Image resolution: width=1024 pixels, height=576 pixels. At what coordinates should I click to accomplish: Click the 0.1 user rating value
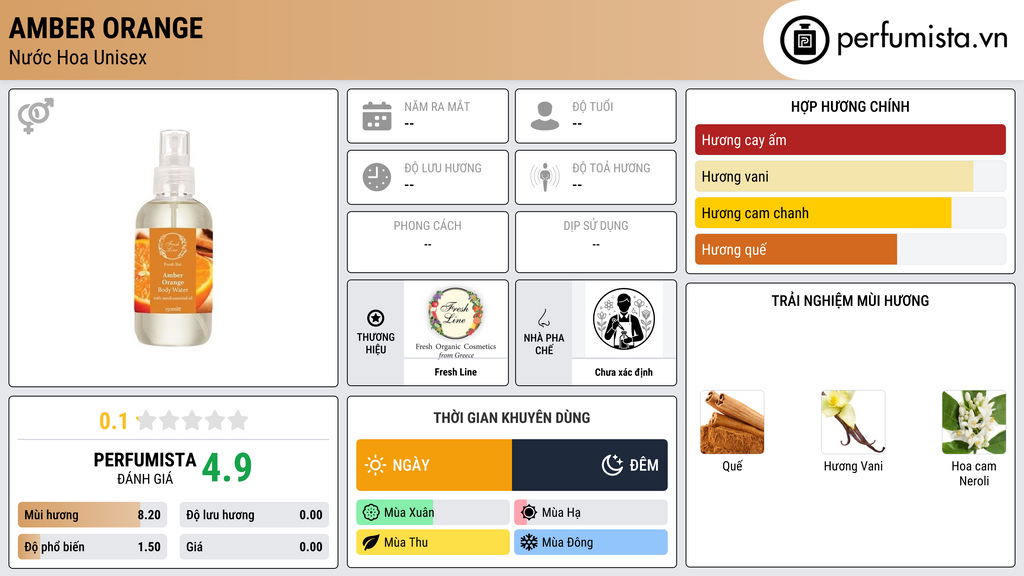point(114,421)
